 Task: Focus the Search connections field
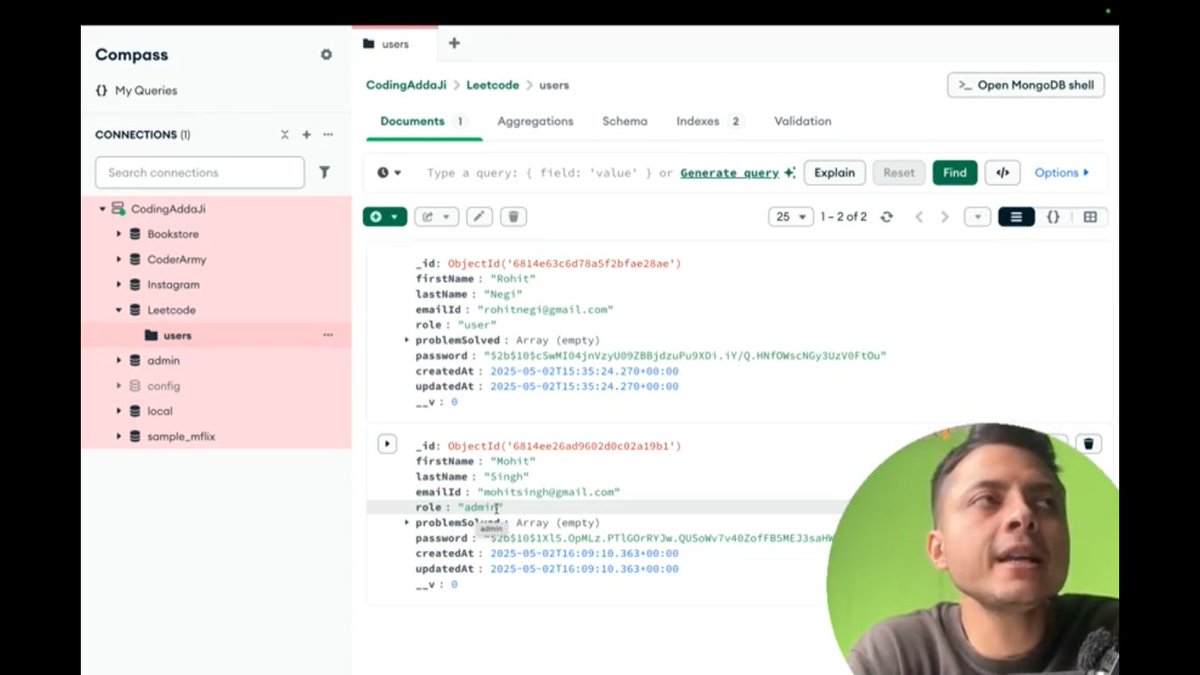pos(200,172)
